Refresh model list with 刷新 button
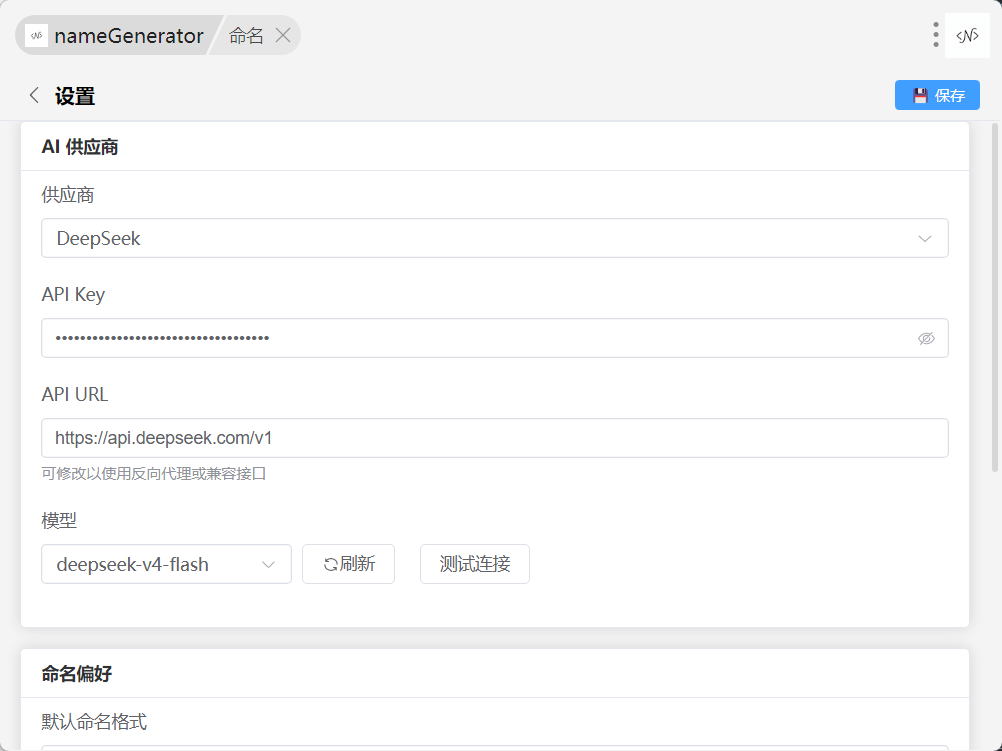1002x751 pixels. pos(348,564)
